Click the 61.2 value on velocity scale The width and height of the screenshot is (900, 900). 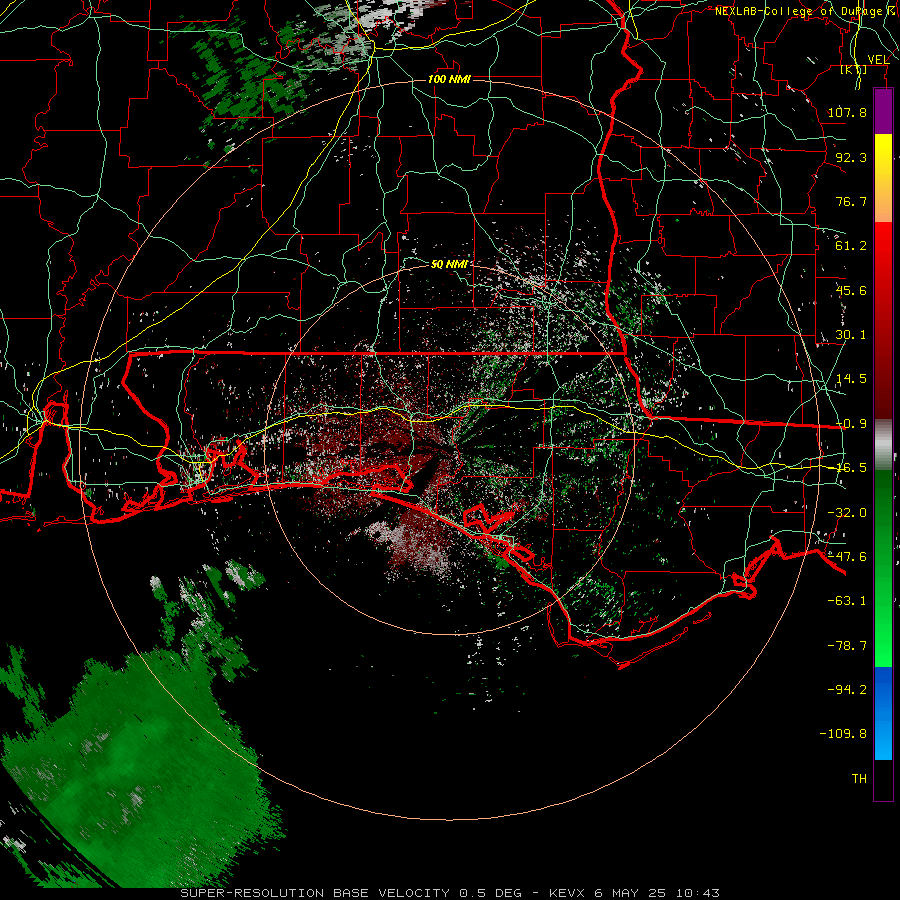(x=851, y=246)
